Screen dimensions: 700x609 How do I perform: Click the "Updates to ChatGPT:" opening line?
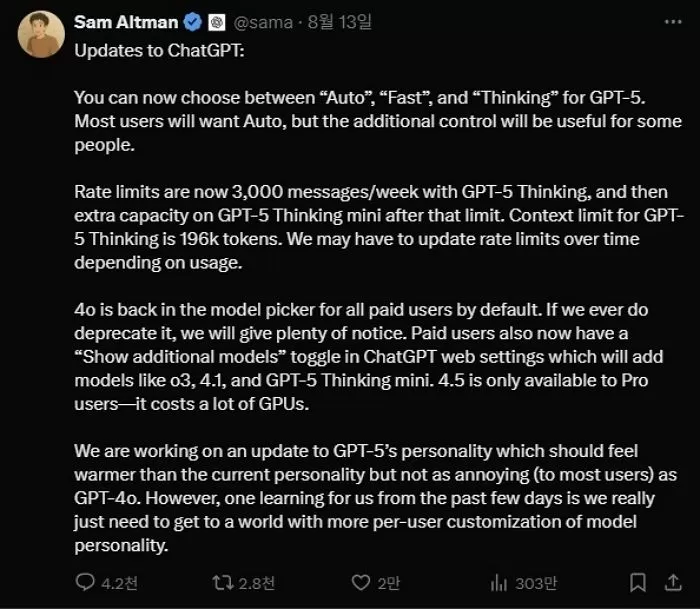159,50
